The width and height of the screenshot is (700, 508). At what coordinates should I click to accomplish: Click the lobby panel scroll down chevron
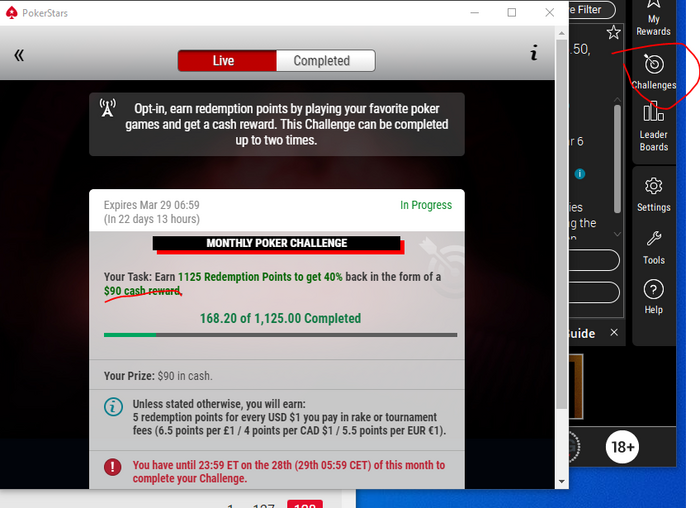617,234
